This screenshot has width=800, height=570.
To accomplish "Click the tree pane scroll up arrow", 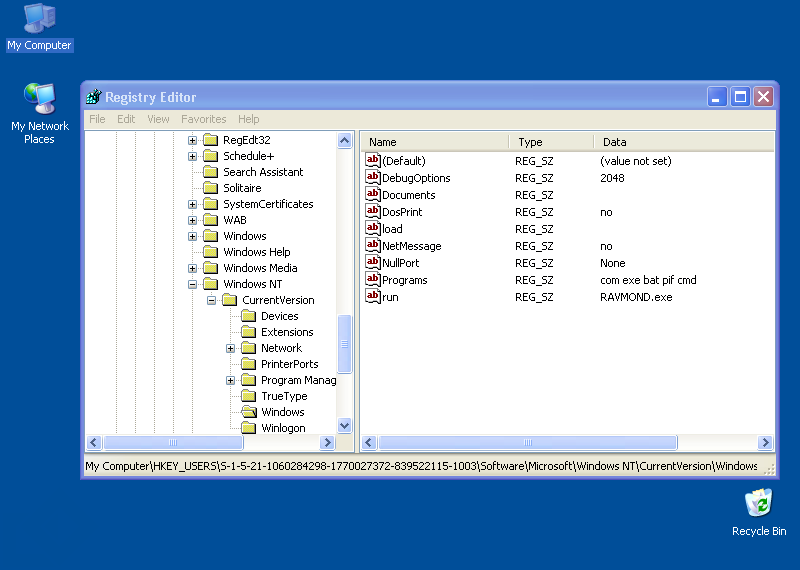I will [x=344, y=140].
